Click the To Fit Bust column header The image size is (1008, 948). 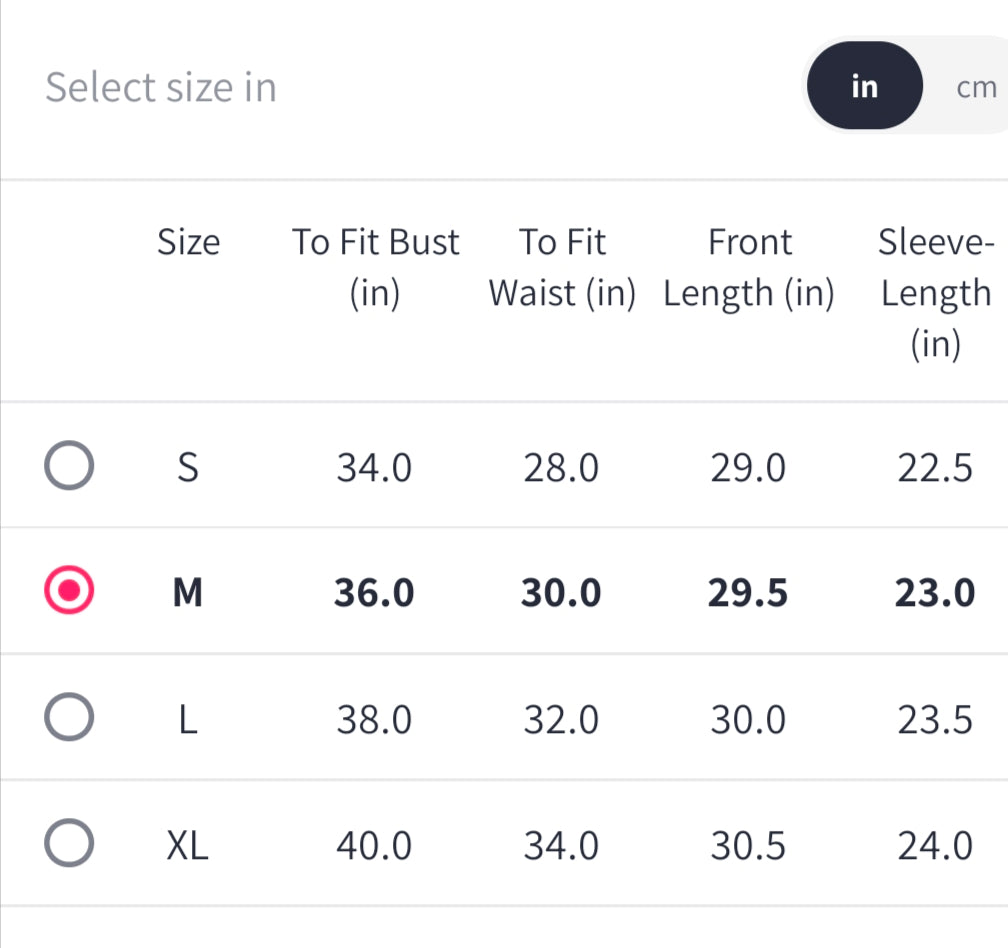tap(375, 267)
